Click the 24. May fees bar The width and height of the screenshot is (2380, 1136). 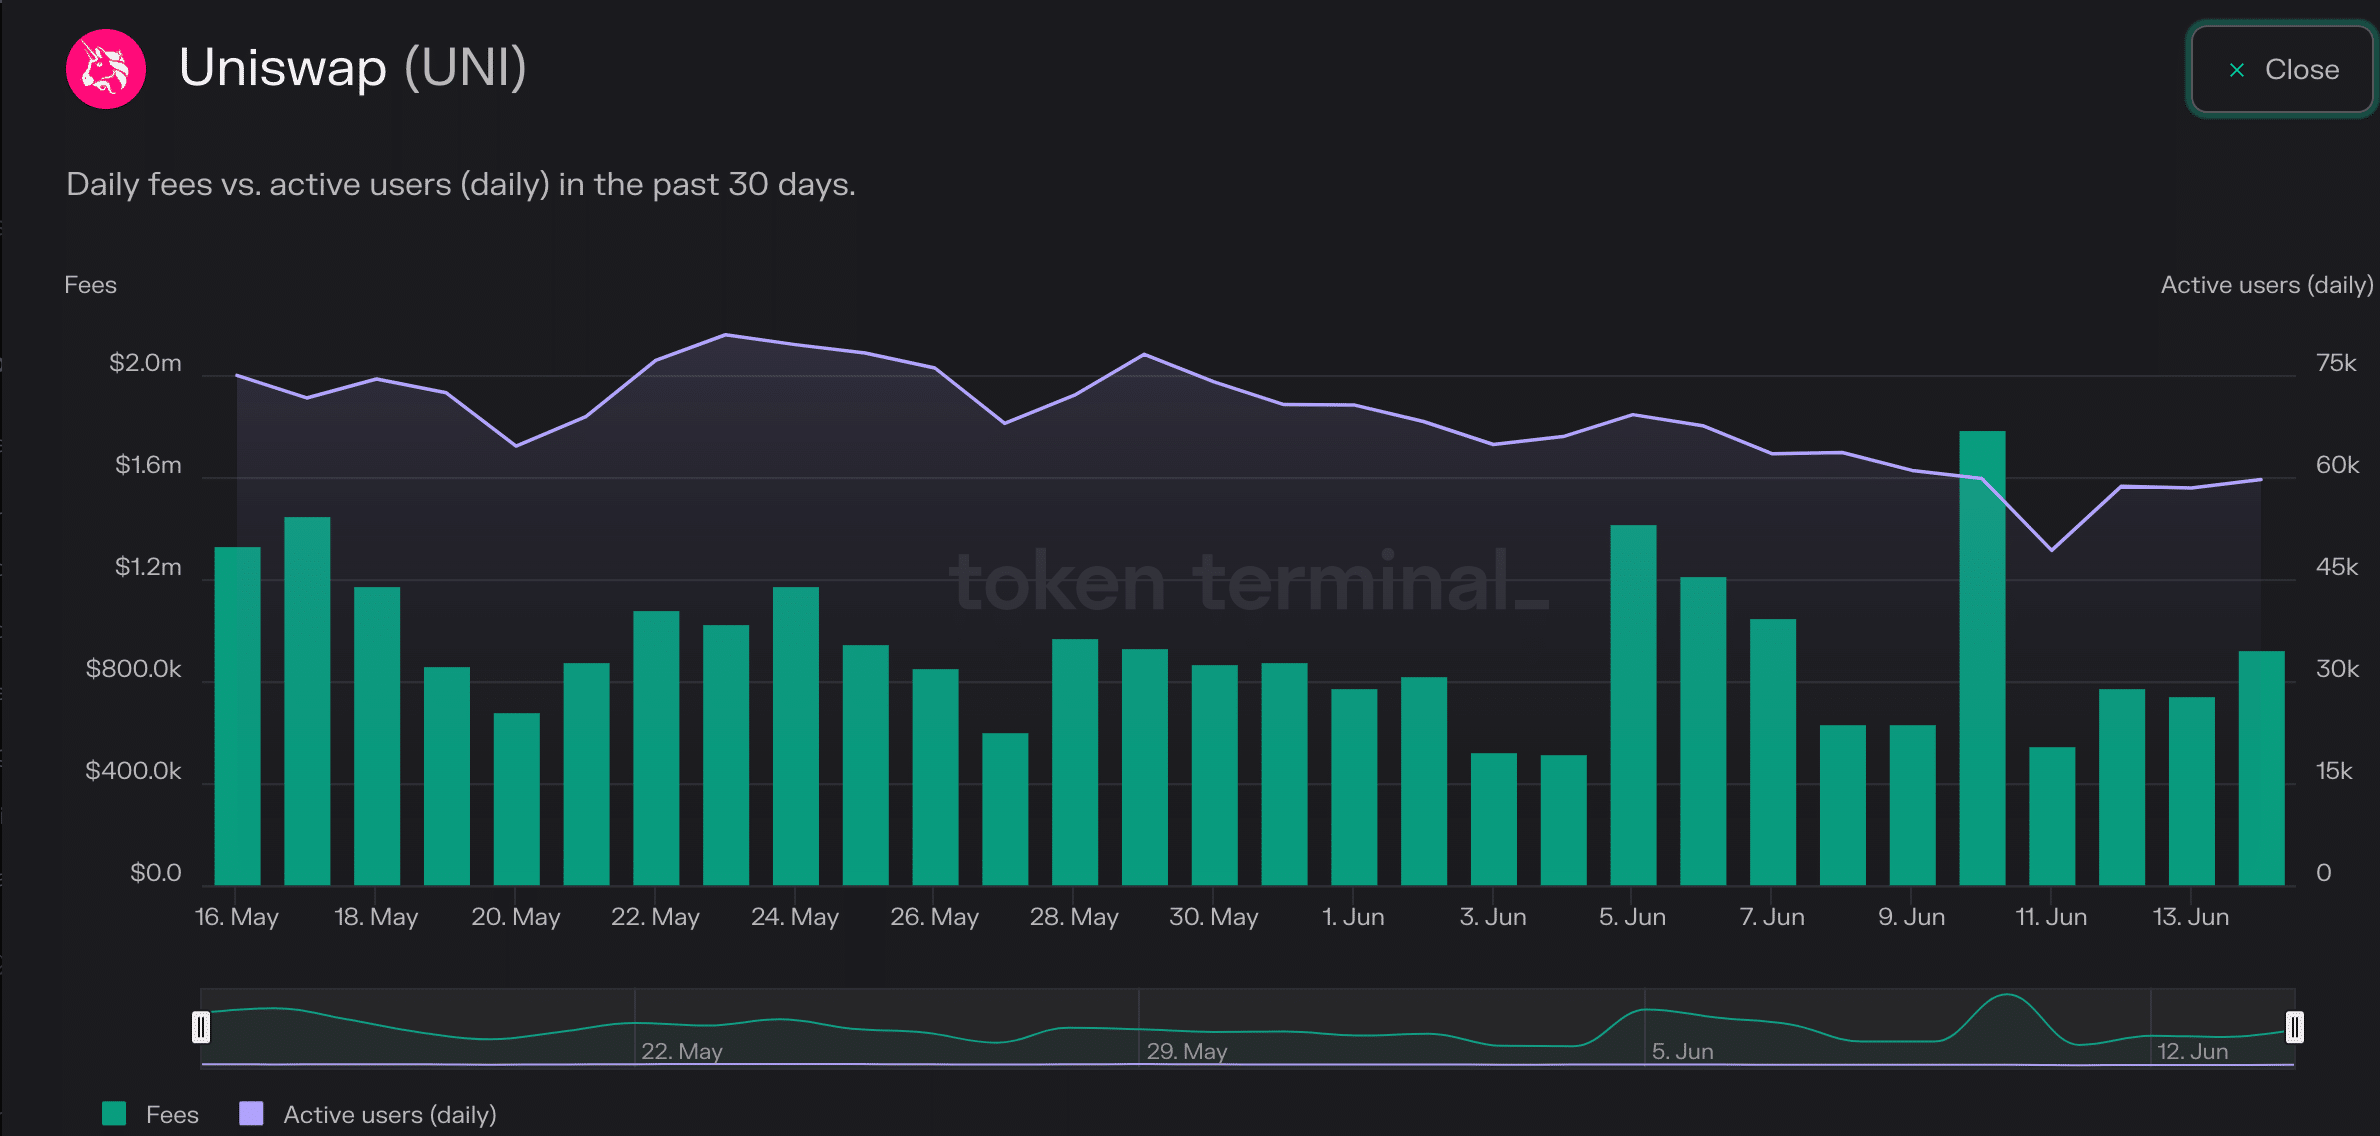click(796, 736)
